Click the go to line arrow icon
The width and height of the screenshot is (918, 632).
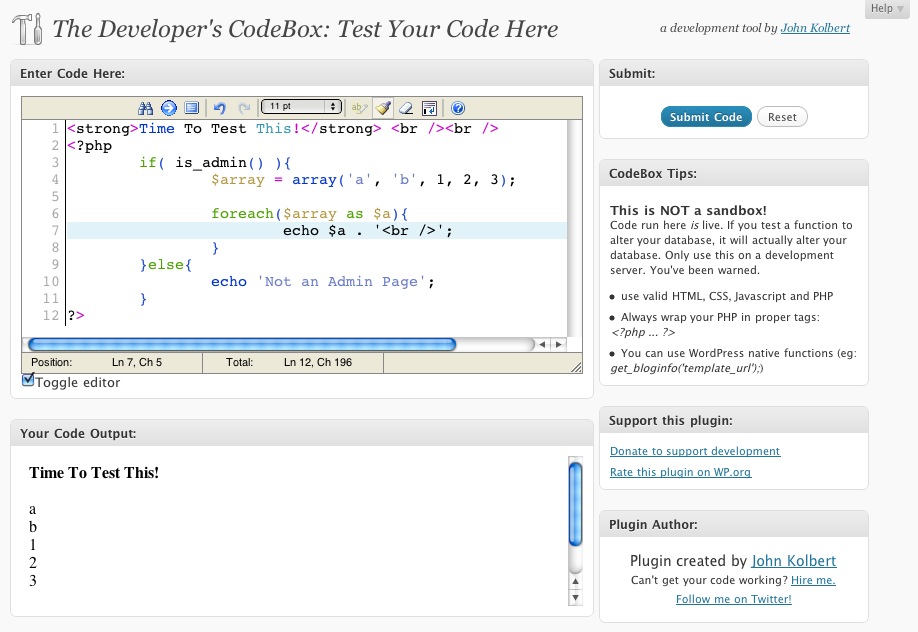point(169,108)
